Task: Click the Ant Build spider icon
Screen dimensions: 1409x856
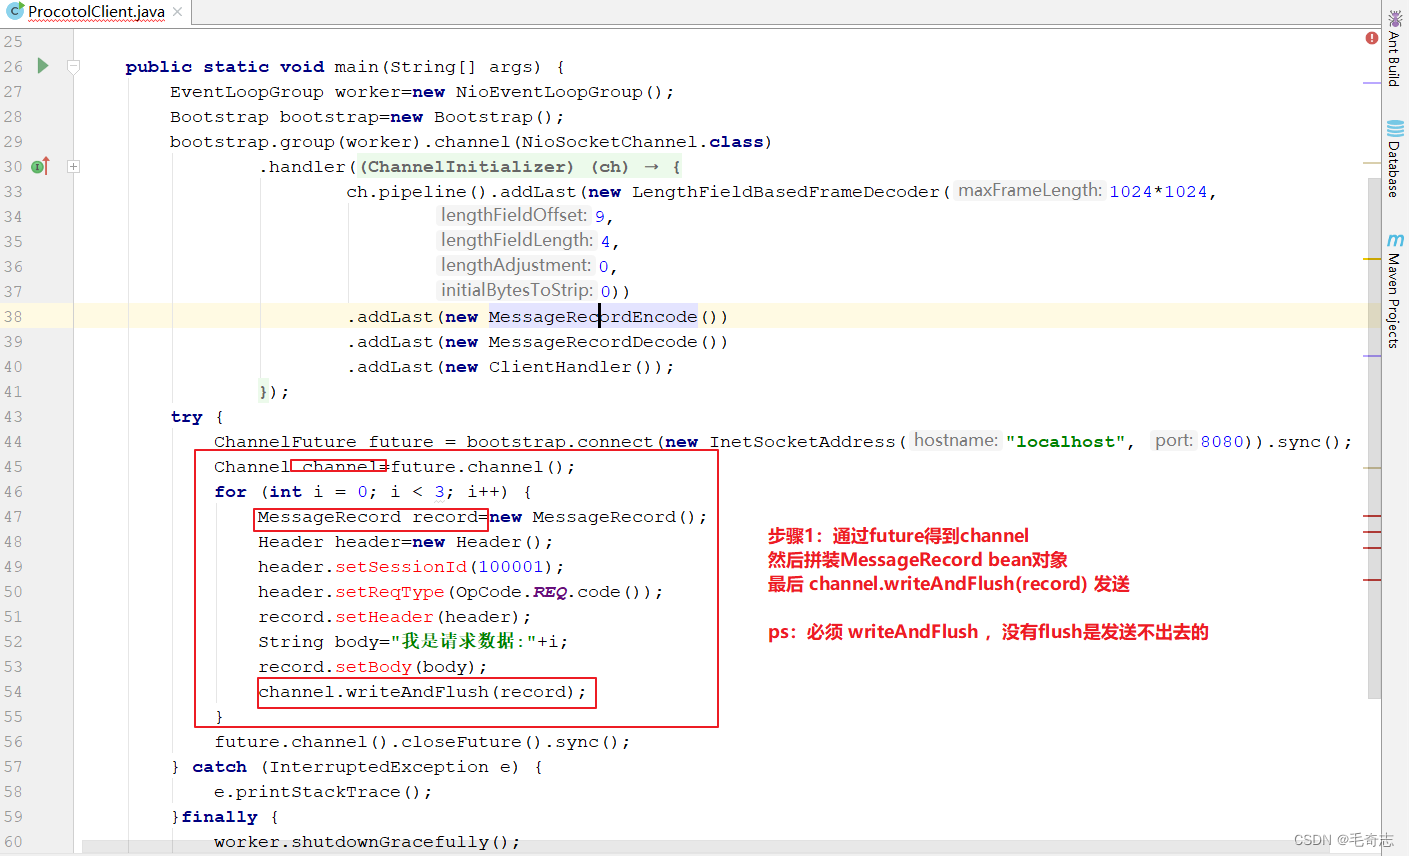Action: [x=1395, y=18]
